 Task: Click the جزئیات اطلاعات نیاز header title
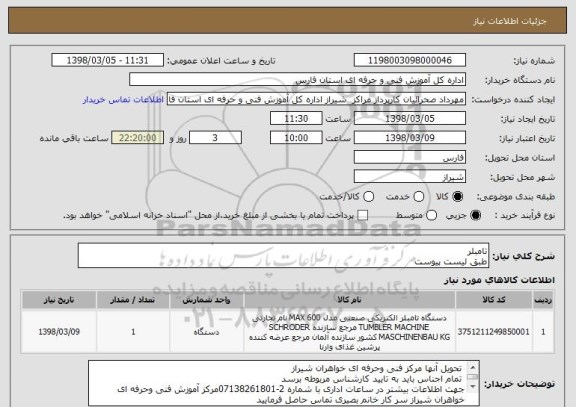[510, 21]
